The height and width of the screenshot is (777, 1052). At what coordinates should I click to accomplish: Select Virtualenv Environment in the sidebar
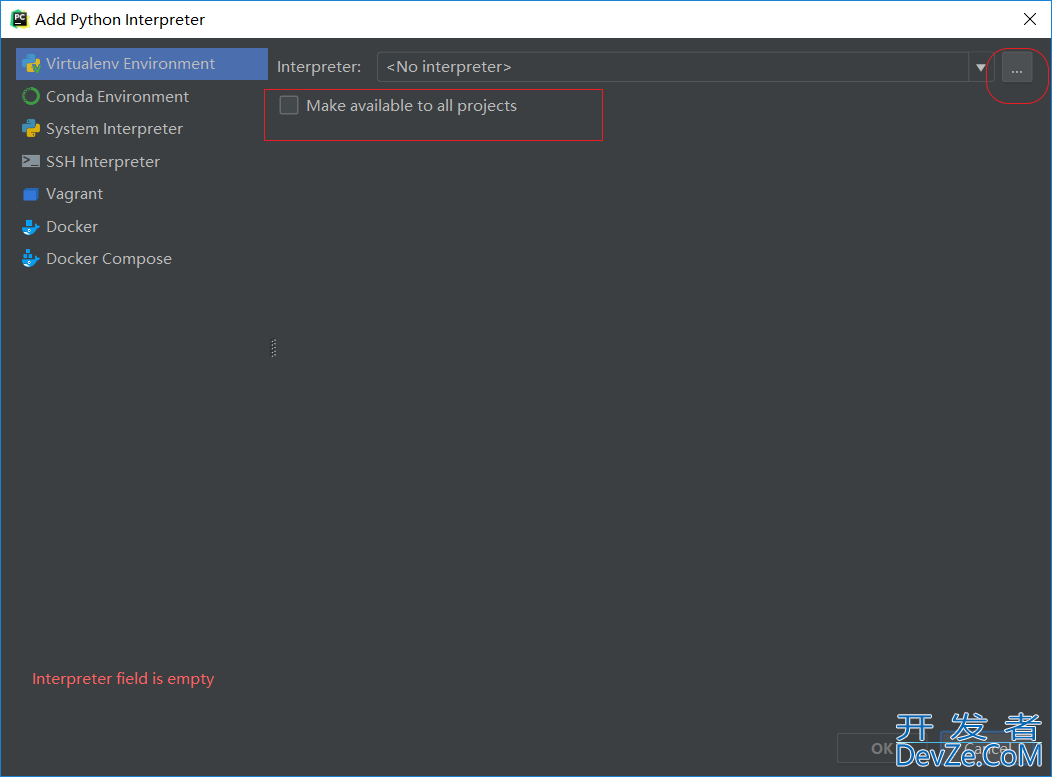[142, 64]
